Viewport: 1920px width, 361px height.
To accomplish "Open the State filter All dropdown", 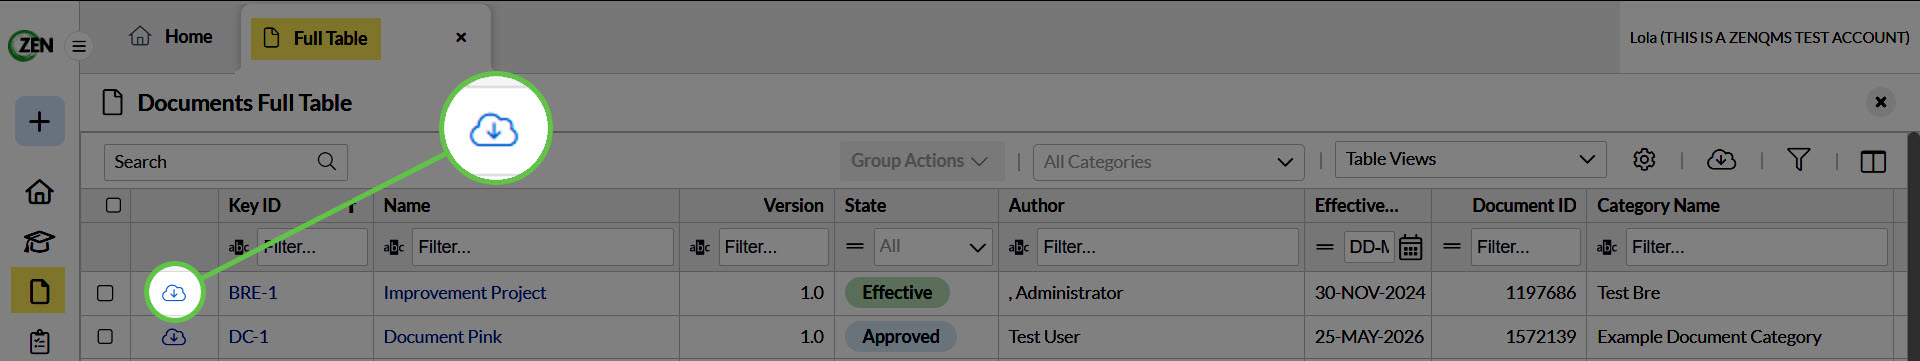I will pyautogui.click(x=933, y=247).
